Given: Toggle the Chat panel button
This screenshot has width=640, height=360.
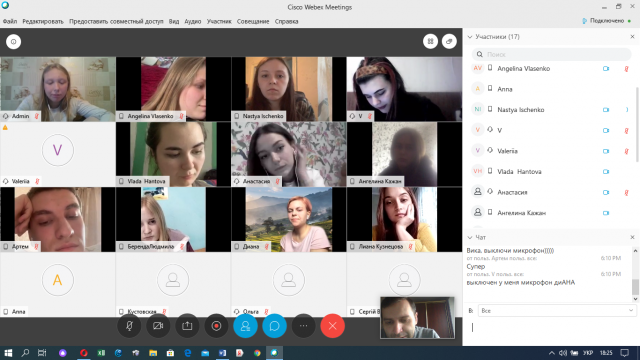Looking at the screenshot, I should (x=274, y=326).
